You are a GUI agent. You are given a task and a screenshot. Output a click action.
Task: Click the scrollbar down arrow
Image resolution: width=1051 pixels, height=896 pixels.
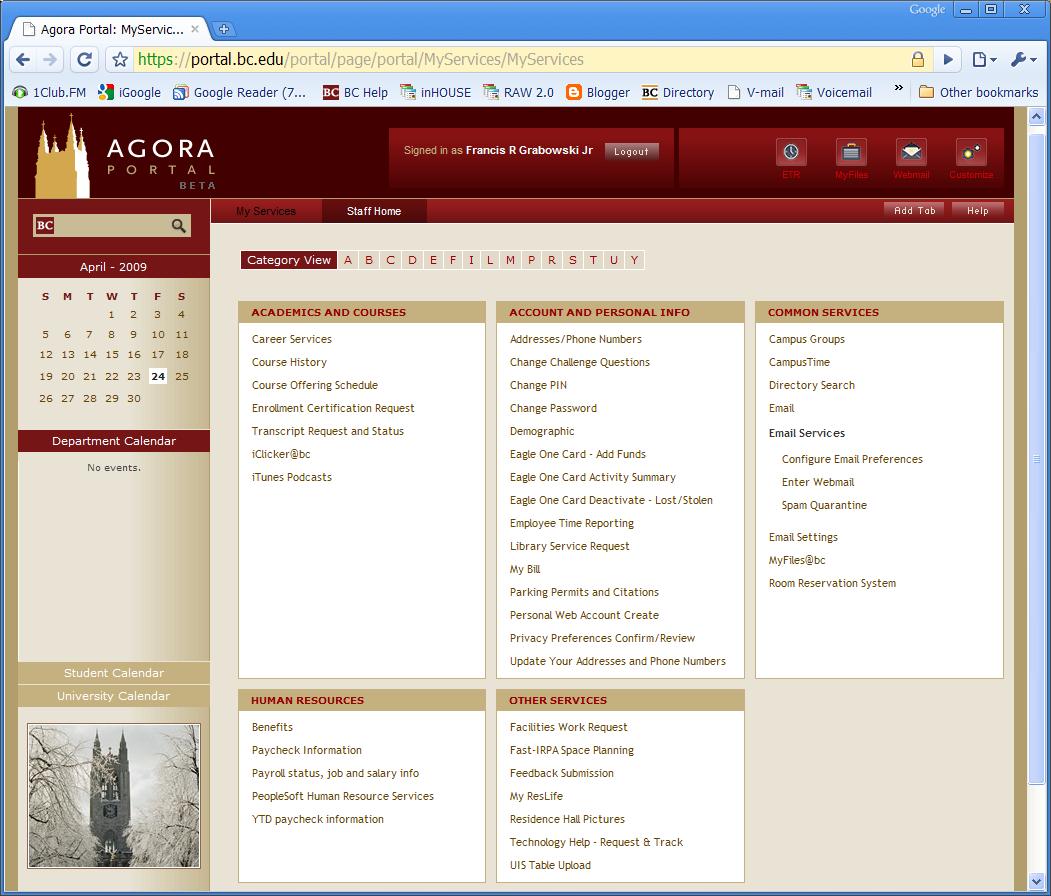pyautogui.click(x=1036, y=881)
